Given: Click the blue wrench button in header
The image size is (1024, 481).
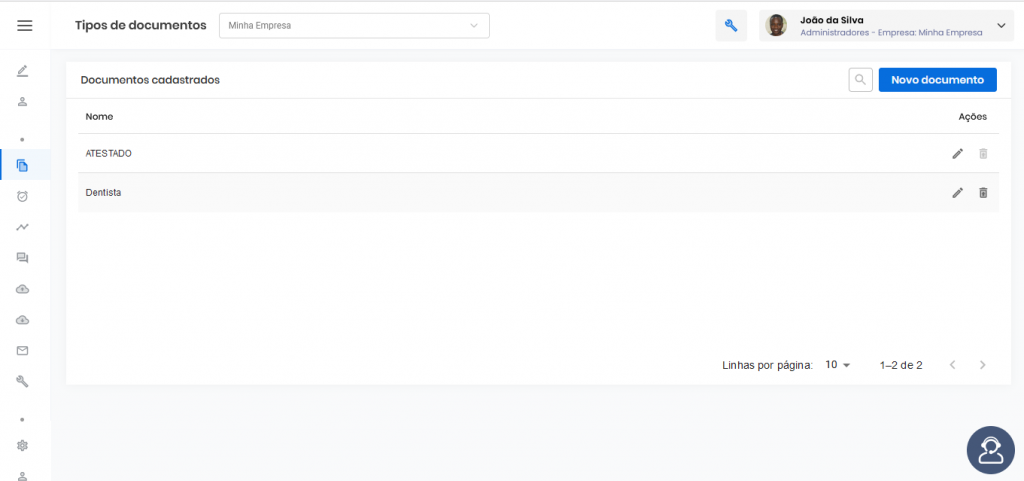Looking at the screenshot, I should point(731,26).
